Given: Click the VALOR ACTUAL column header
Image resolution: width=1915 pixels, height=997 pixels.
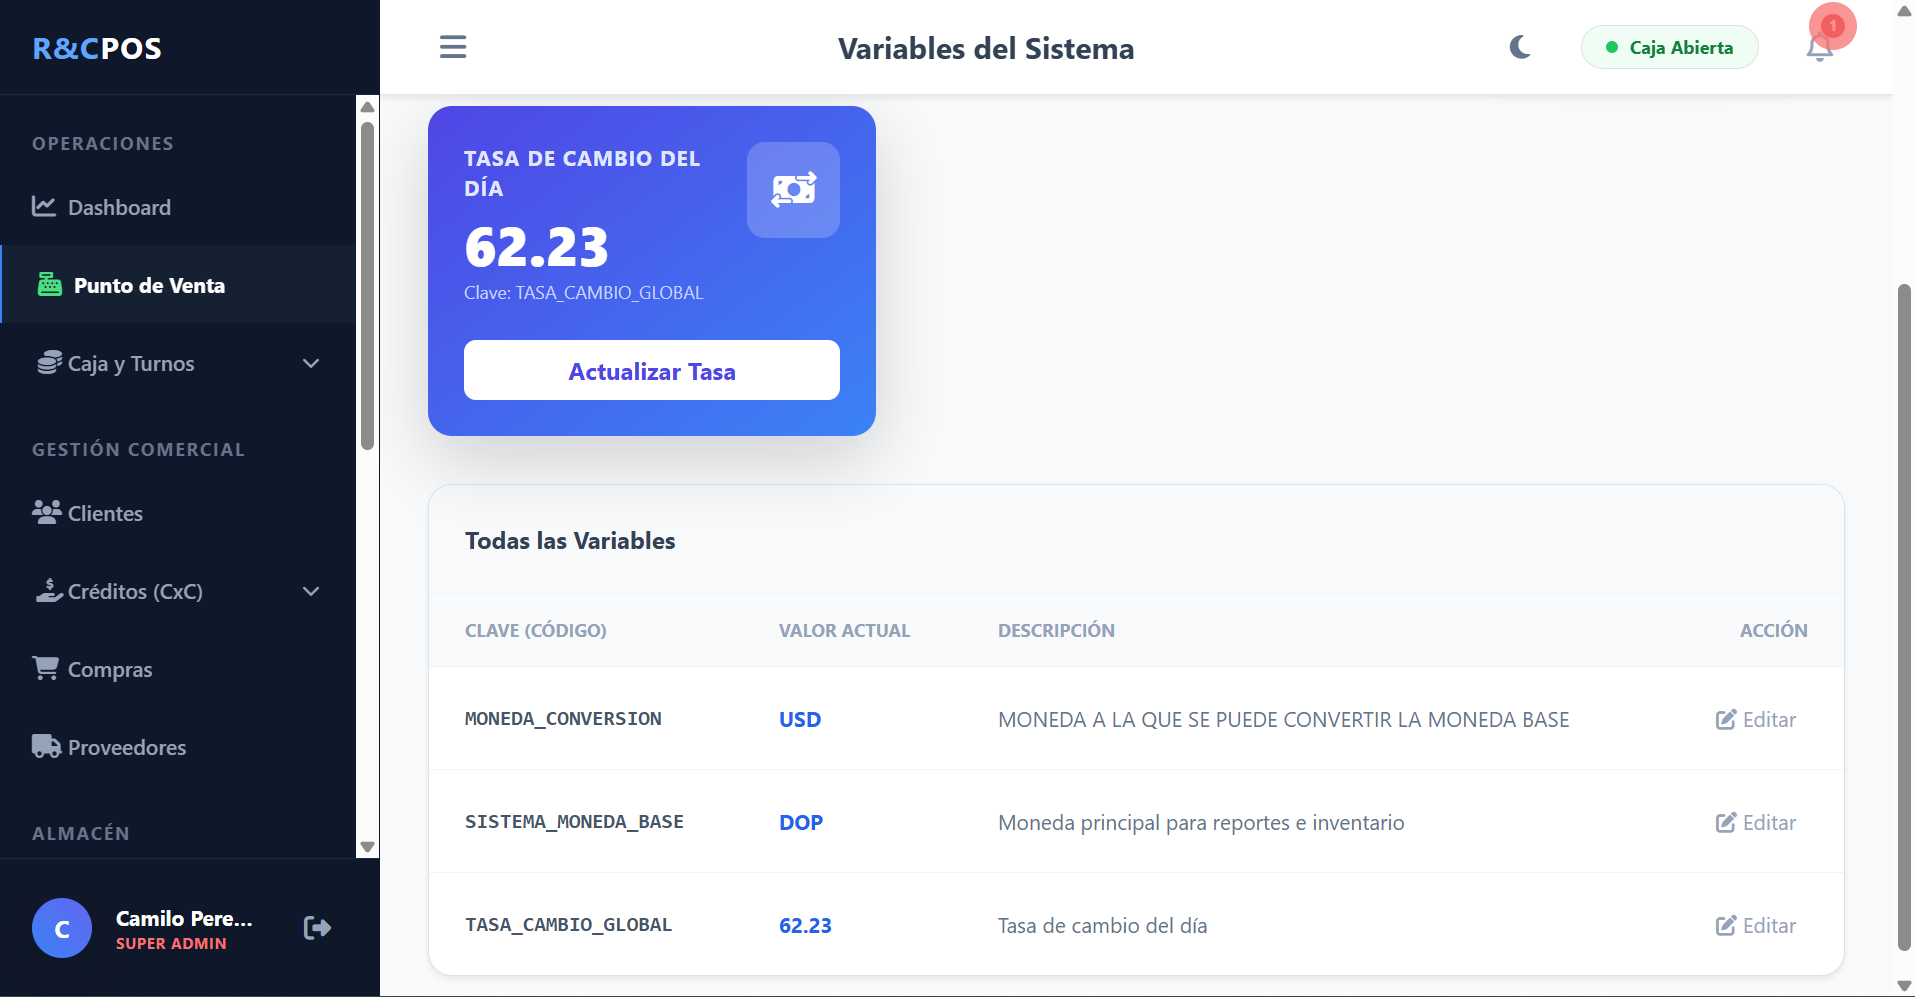Looking at the screenshot, I should point(844,630).
